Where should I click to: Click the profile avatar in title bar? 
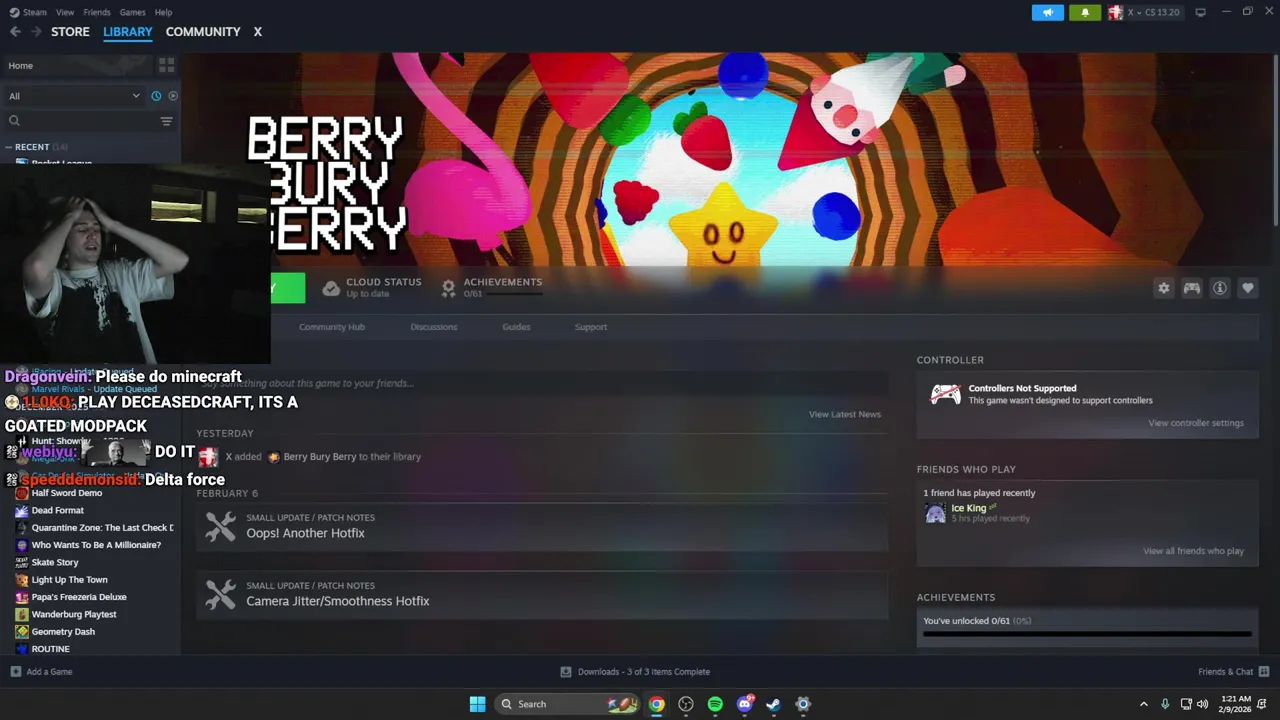click(1115, 12)
